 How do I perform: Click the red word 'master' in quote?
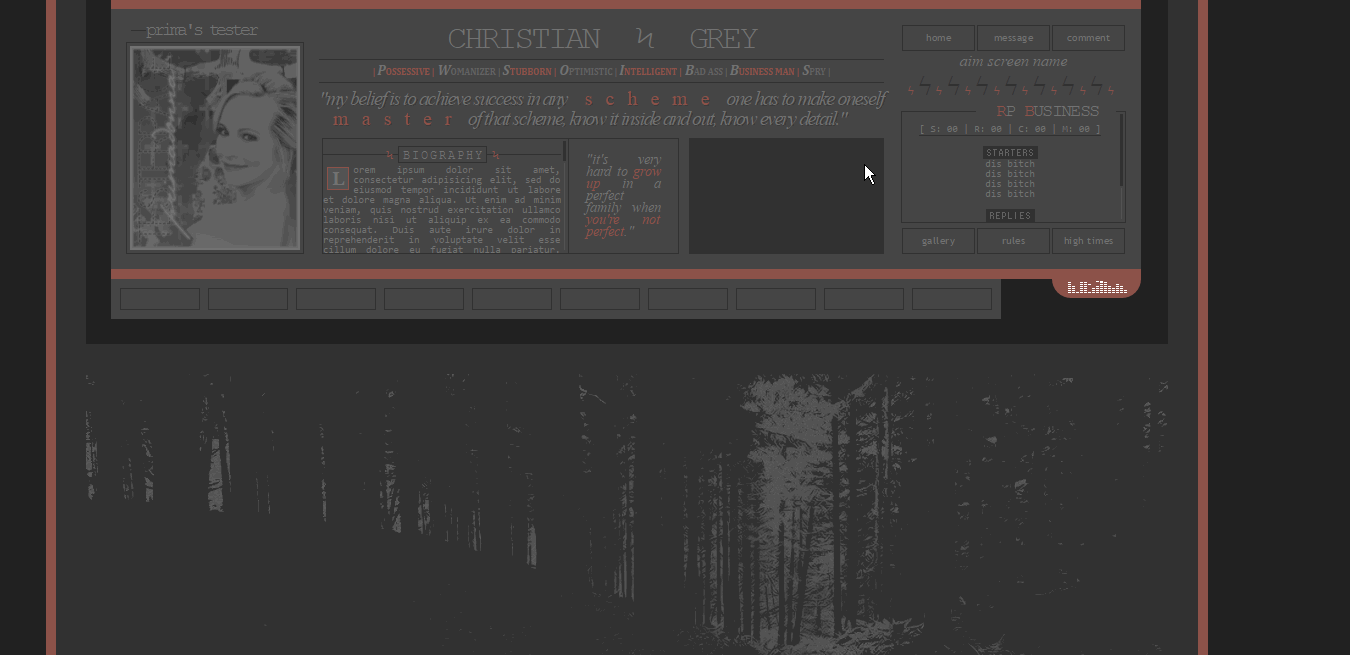394,119
